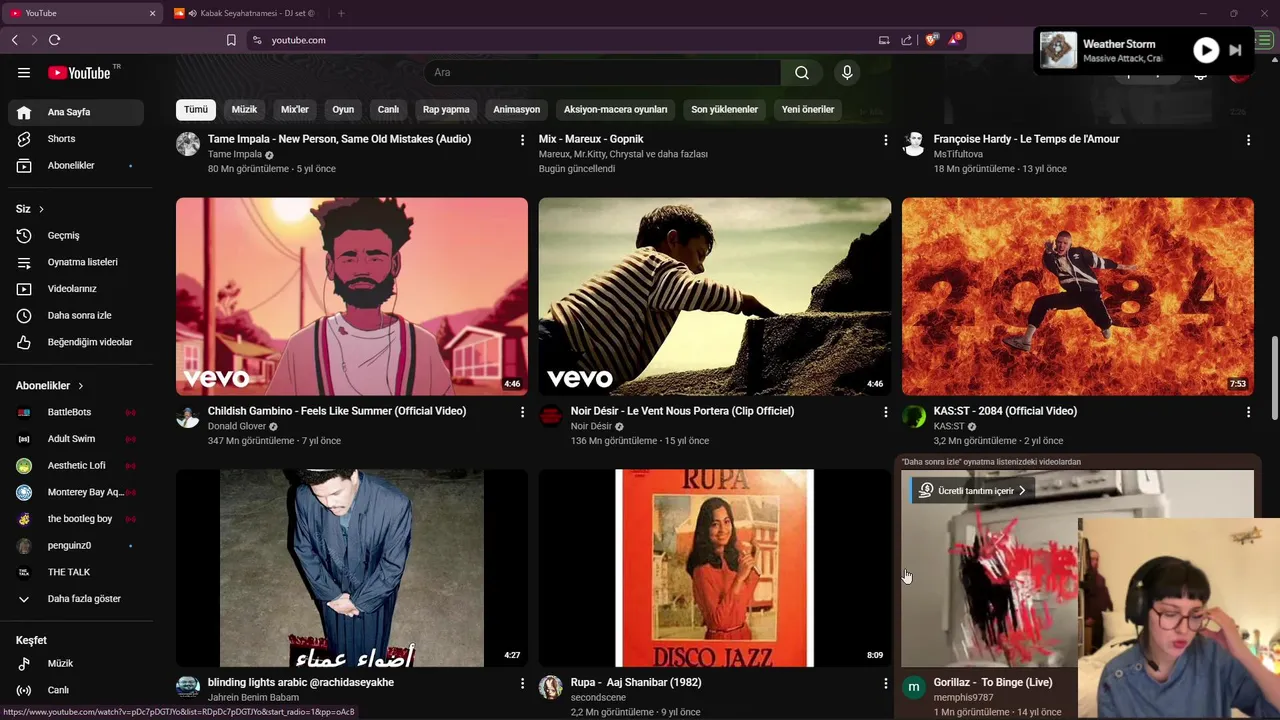Select the Animasyon filter chip
This screenshot has width=1280, height=720.
click(x=517, y=109)
